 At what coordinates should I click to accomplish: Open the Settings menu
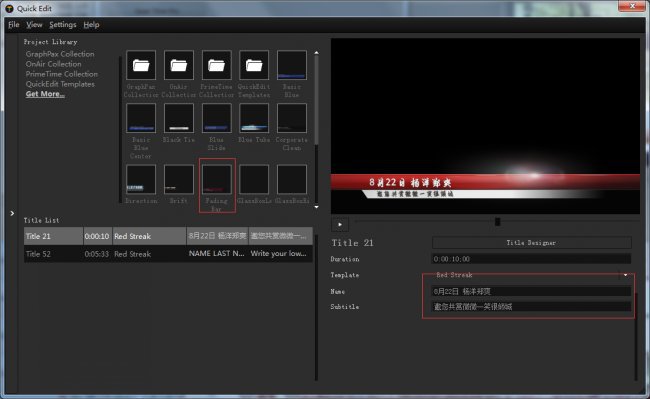63,25
